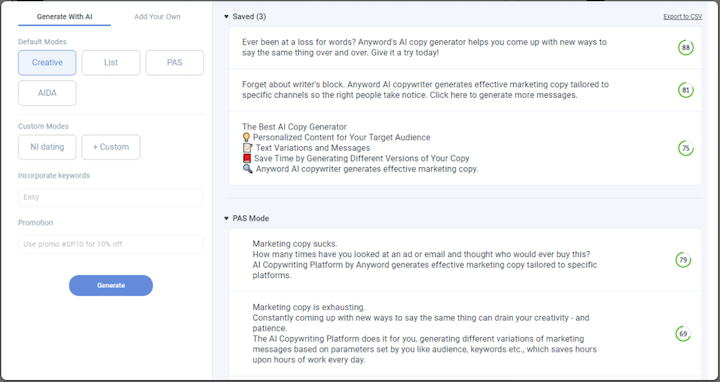Choose the AIDA mode button
The width and height of the screenshot is (720, 382).
[x=47, y=93]
